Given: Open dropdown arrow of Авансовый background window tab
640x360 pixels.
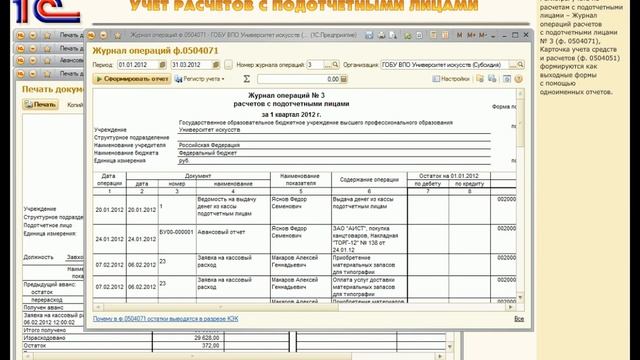Looking at the screenshot, I should pyautogui.click(x=33, y=61).
